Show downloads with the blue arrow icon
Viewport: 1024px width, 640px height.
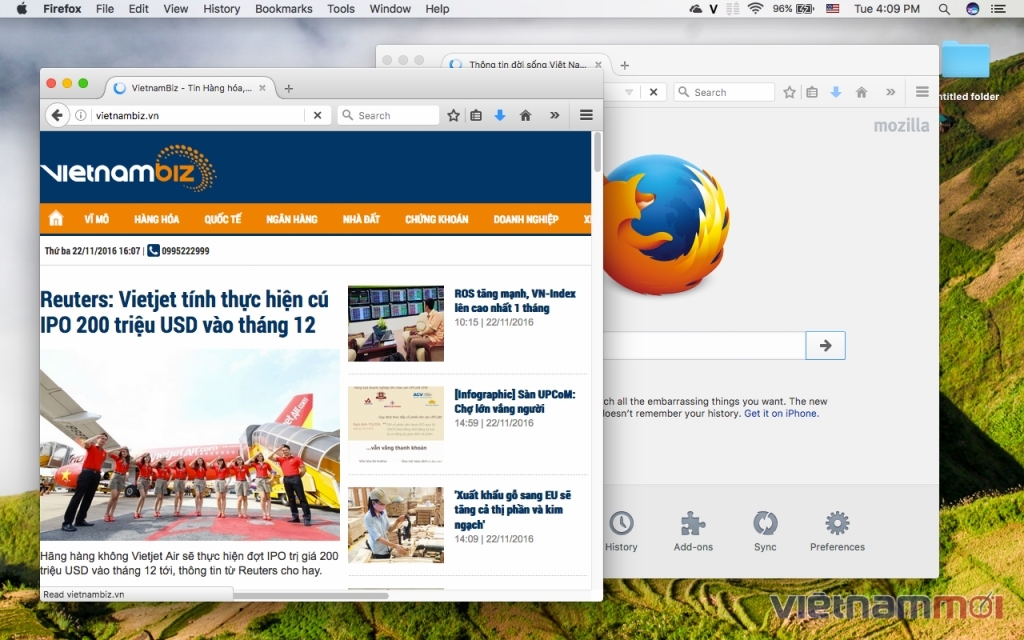pos(500,116)
